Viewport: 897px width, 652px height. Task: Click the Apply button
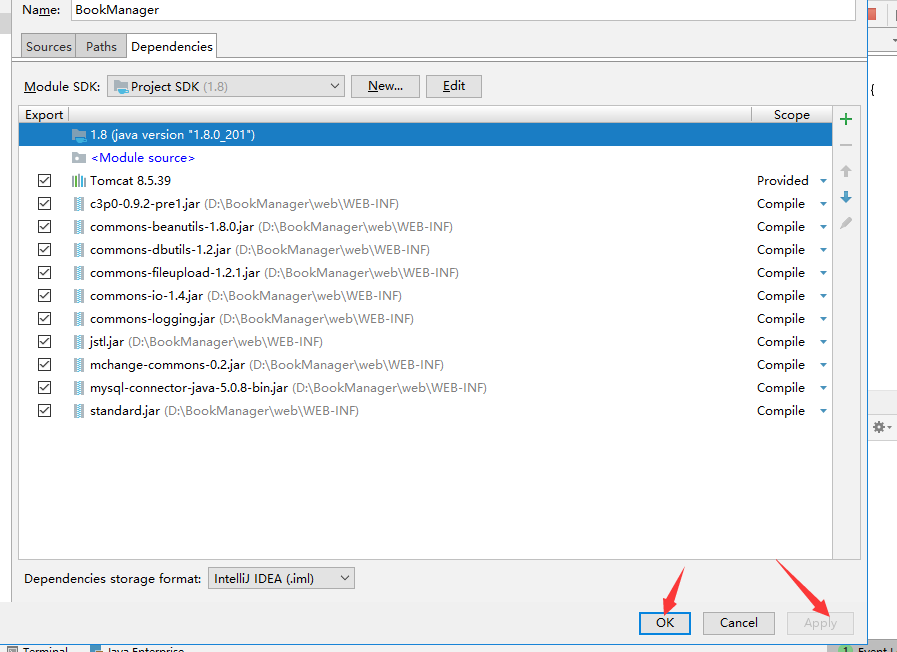(820, 623)
